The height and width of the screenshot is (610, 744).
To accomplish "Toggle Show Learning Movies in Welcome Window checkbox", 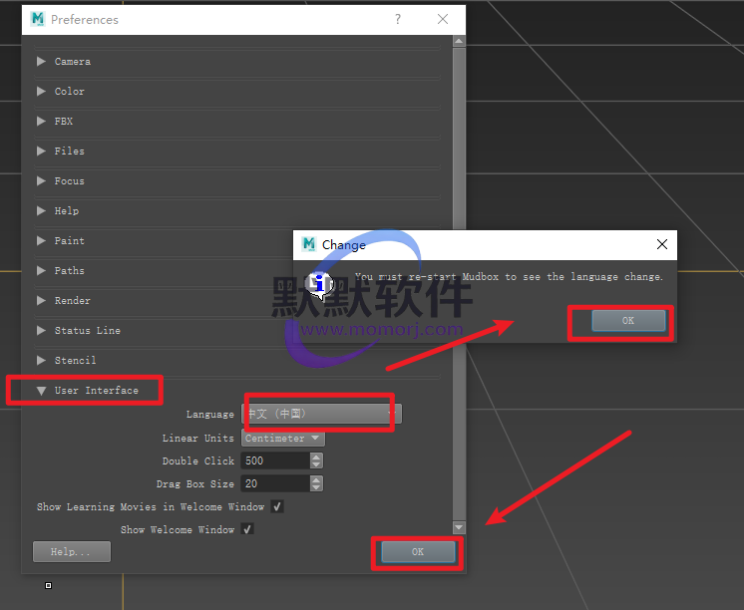I will [x=277, y=507].
